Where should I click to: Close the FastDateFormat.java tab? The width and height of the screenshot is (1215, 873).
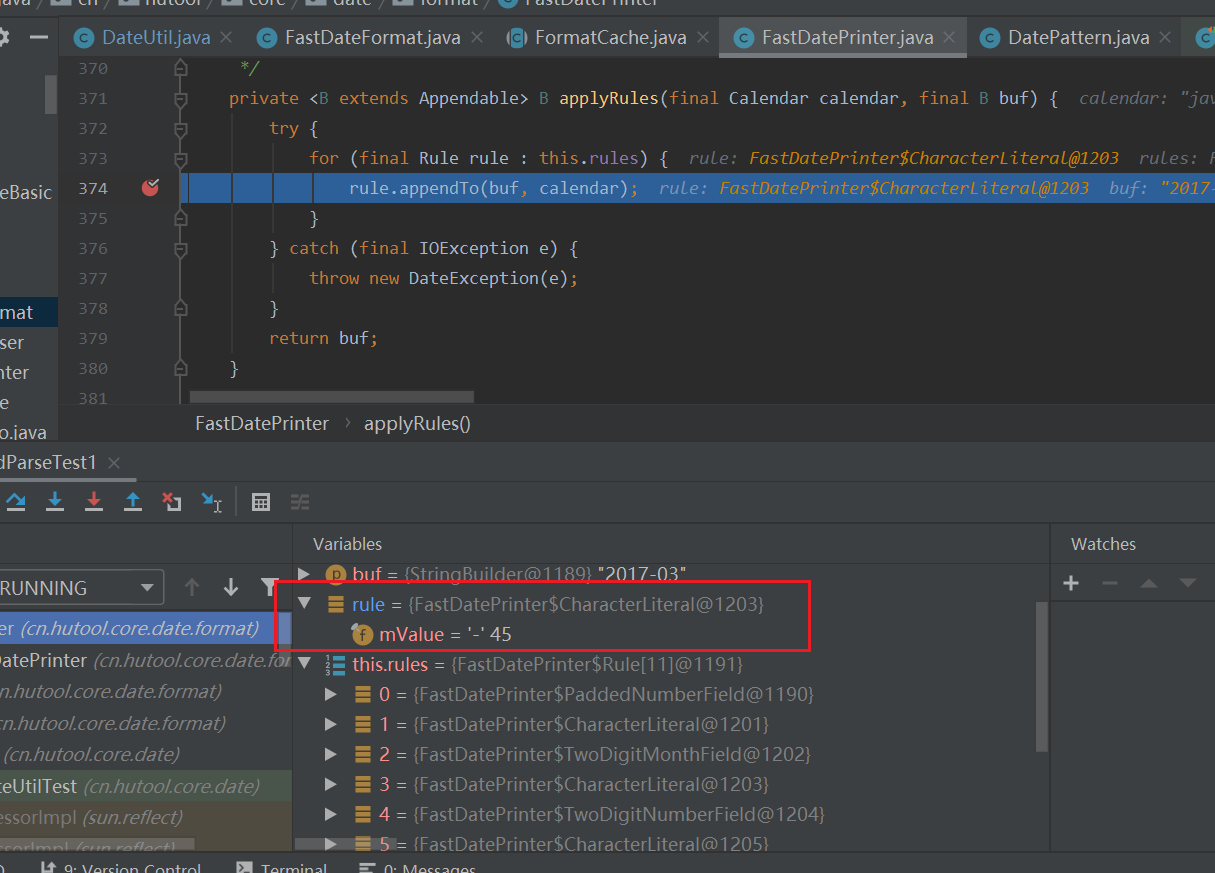(476, 37)
